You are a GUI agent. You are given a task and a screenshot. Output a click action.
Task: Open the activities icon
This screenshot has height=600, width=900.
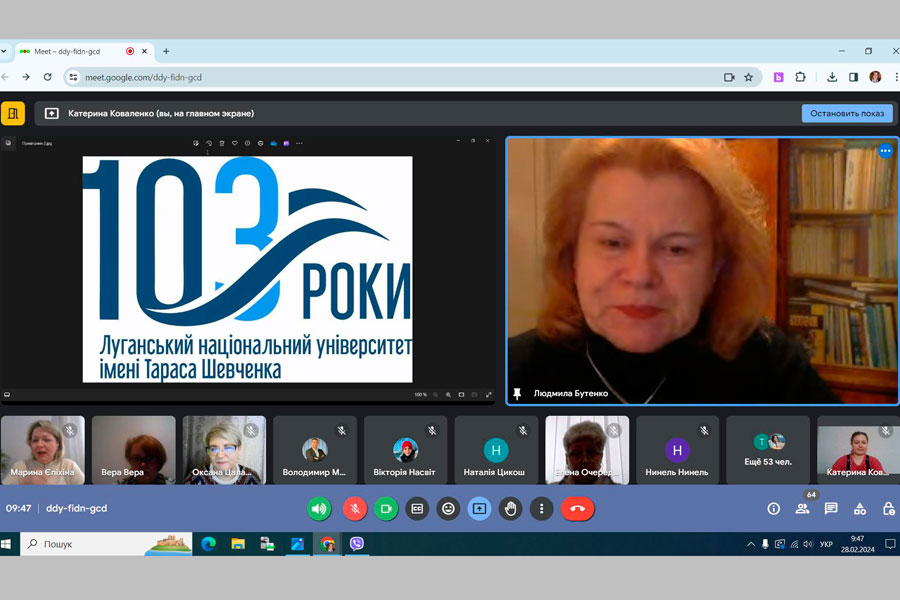pyautogui.click(x=860, y=509)
